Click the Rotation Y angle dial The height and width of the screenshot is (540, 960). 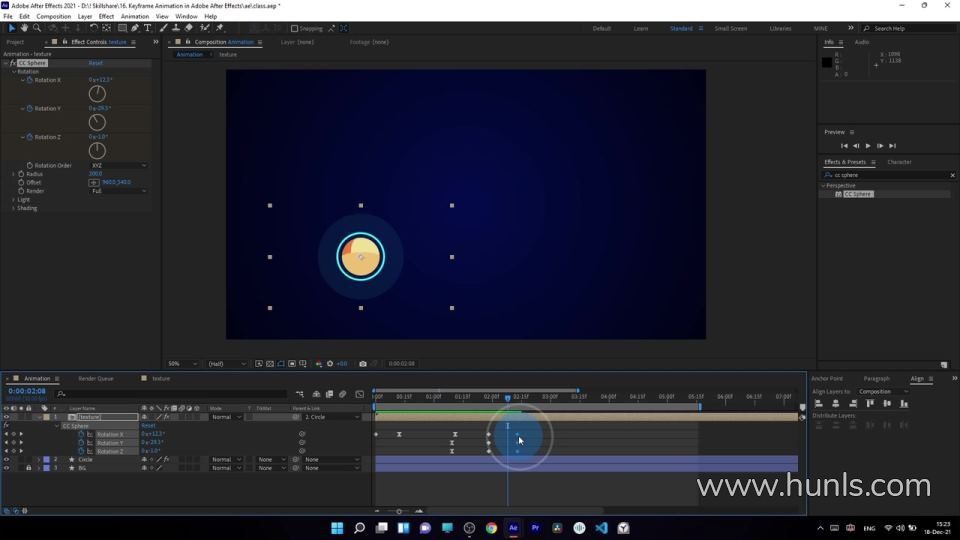point(97,122)
